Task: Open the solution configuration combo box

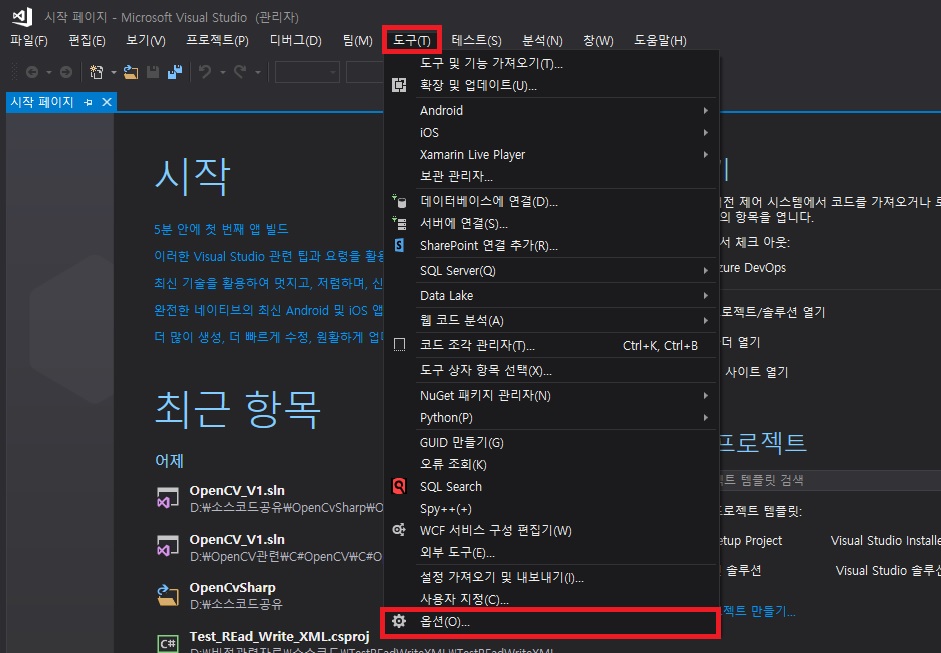Action: (x=307, y=72)
